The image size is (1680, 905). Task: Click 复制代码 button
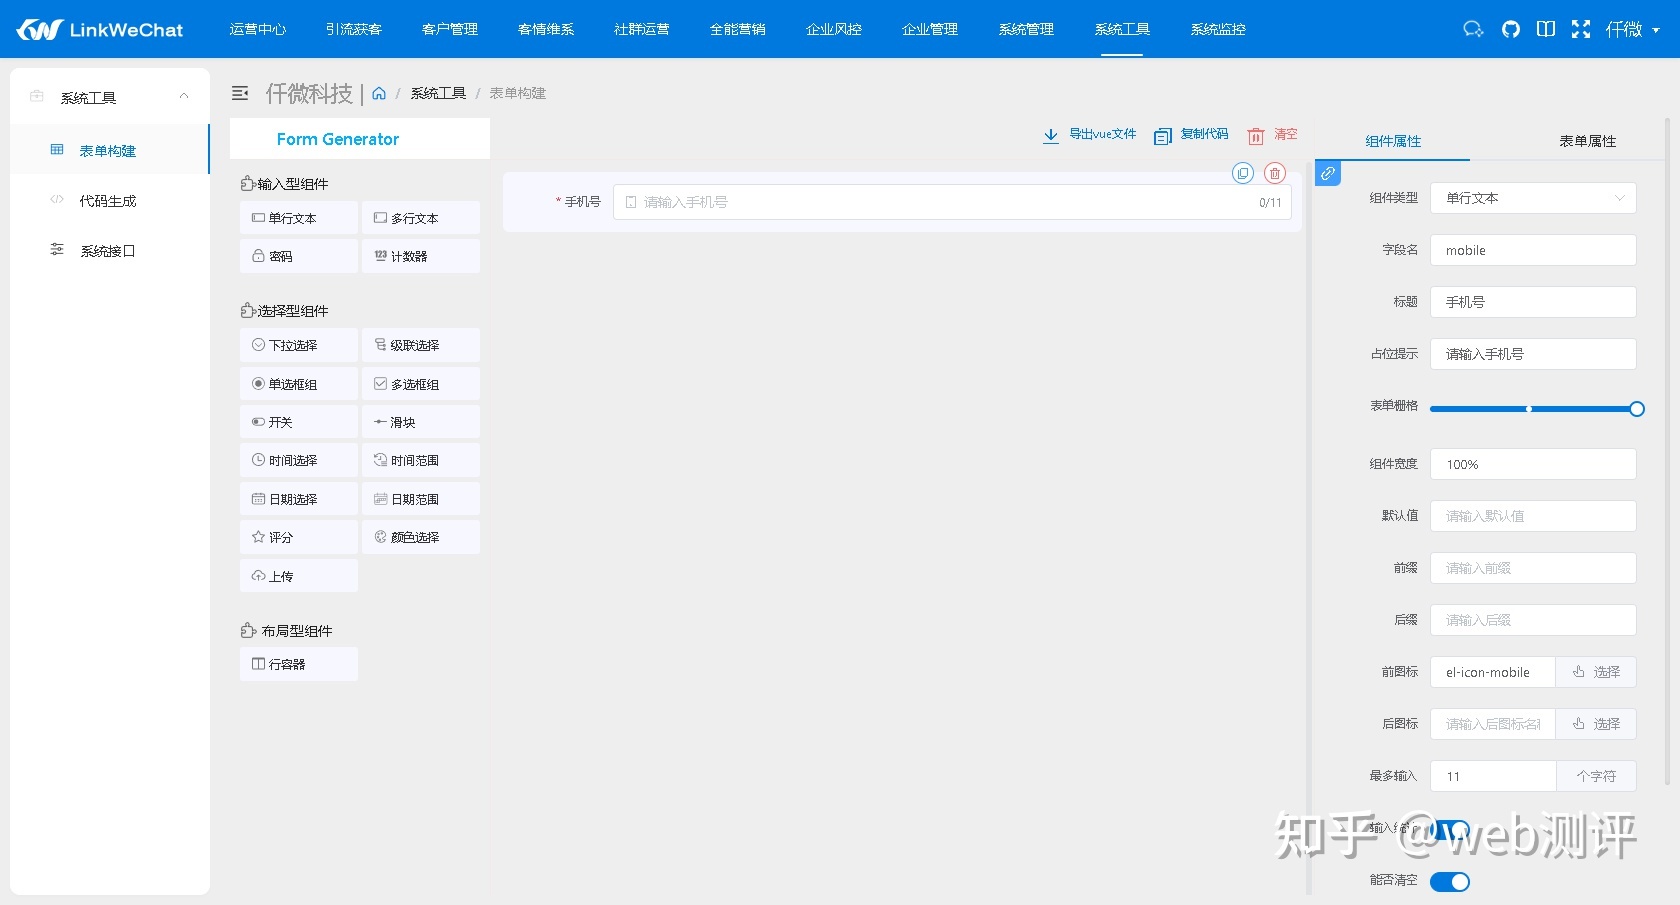pos(1191,135)
